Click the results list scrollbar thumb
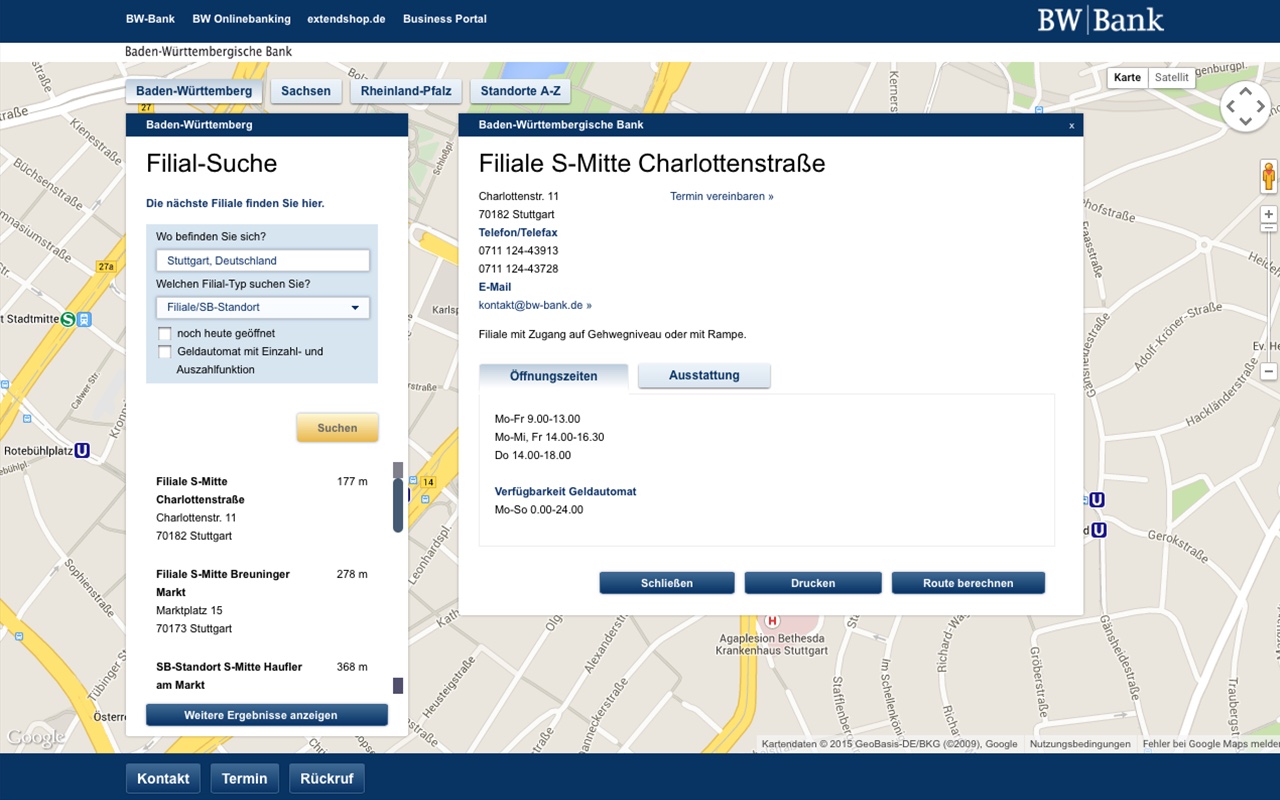1280x800 pixels. coord(398,505)
